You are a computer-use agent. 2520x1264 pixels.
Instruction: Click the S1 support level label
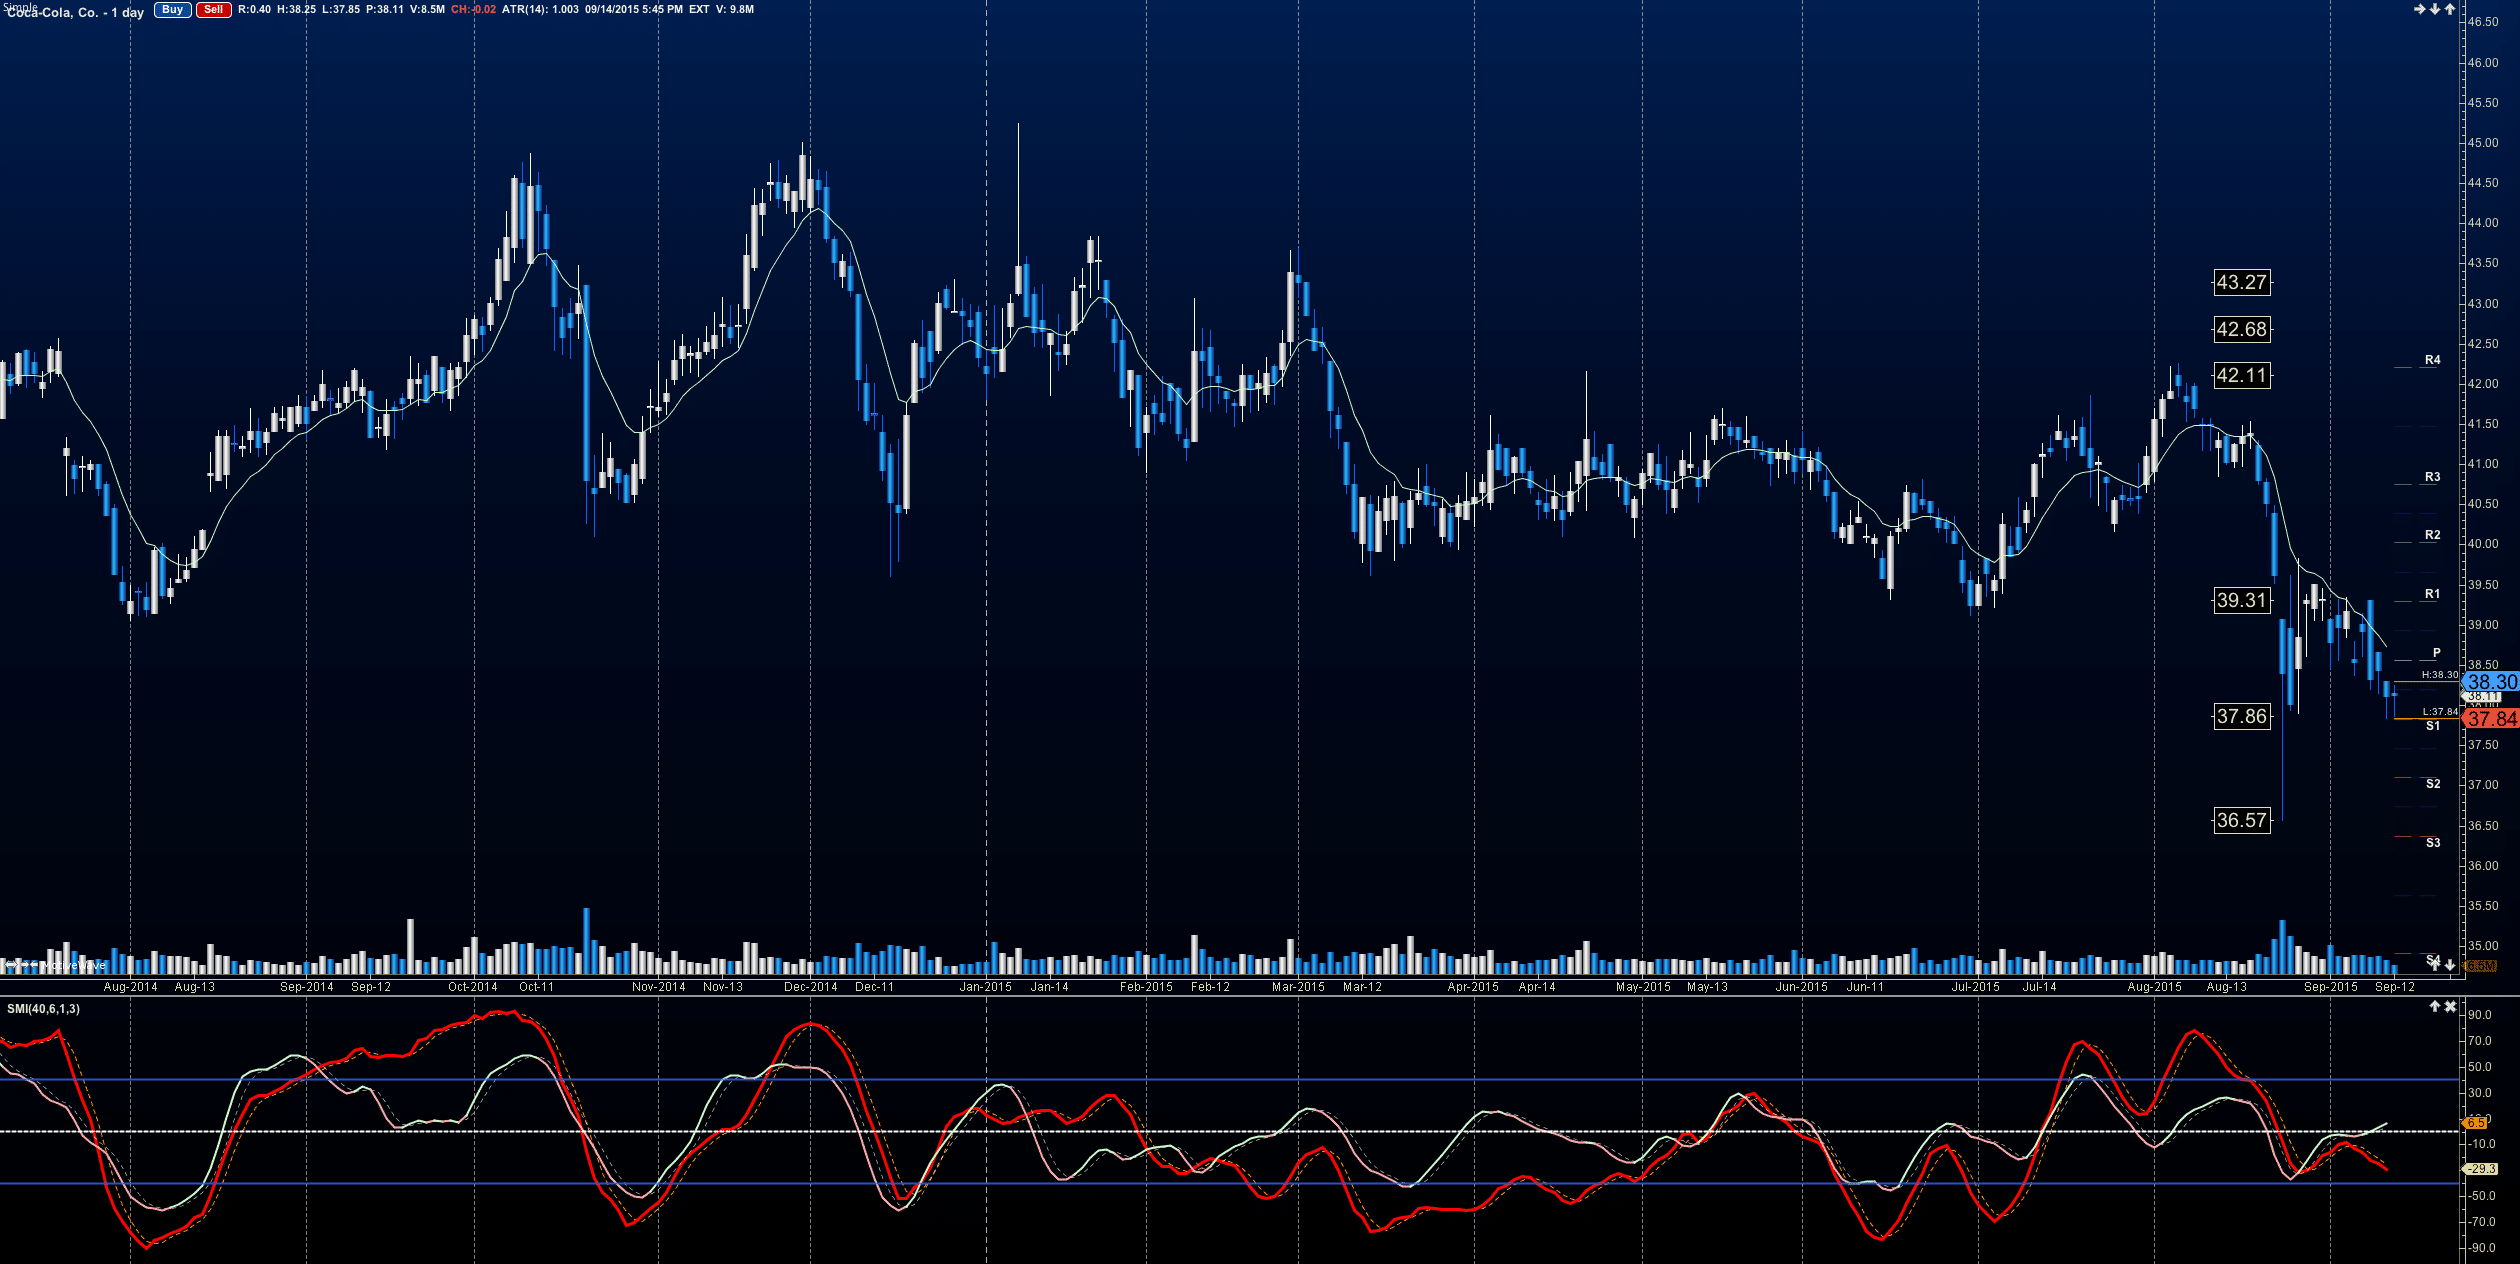(x=2433, y=726)
